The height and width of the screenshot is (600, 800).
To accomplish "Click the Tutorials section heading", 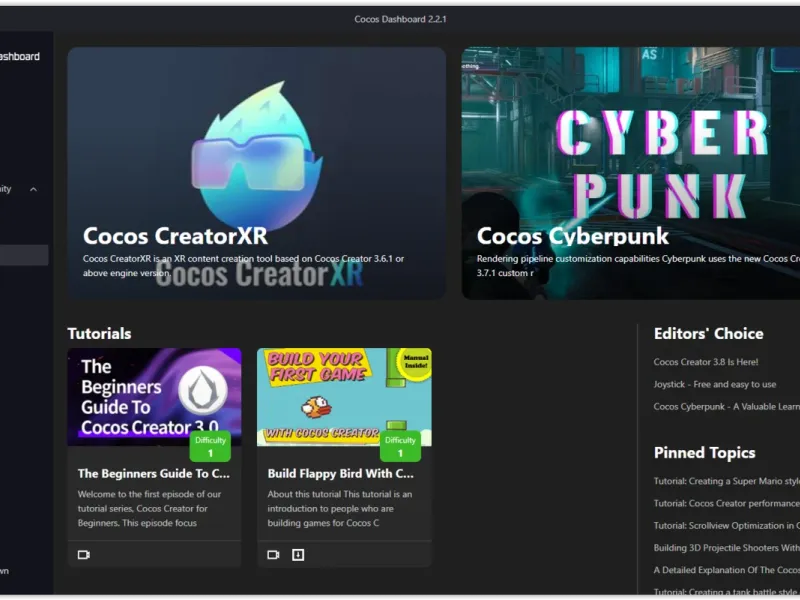I will point(99,334).
